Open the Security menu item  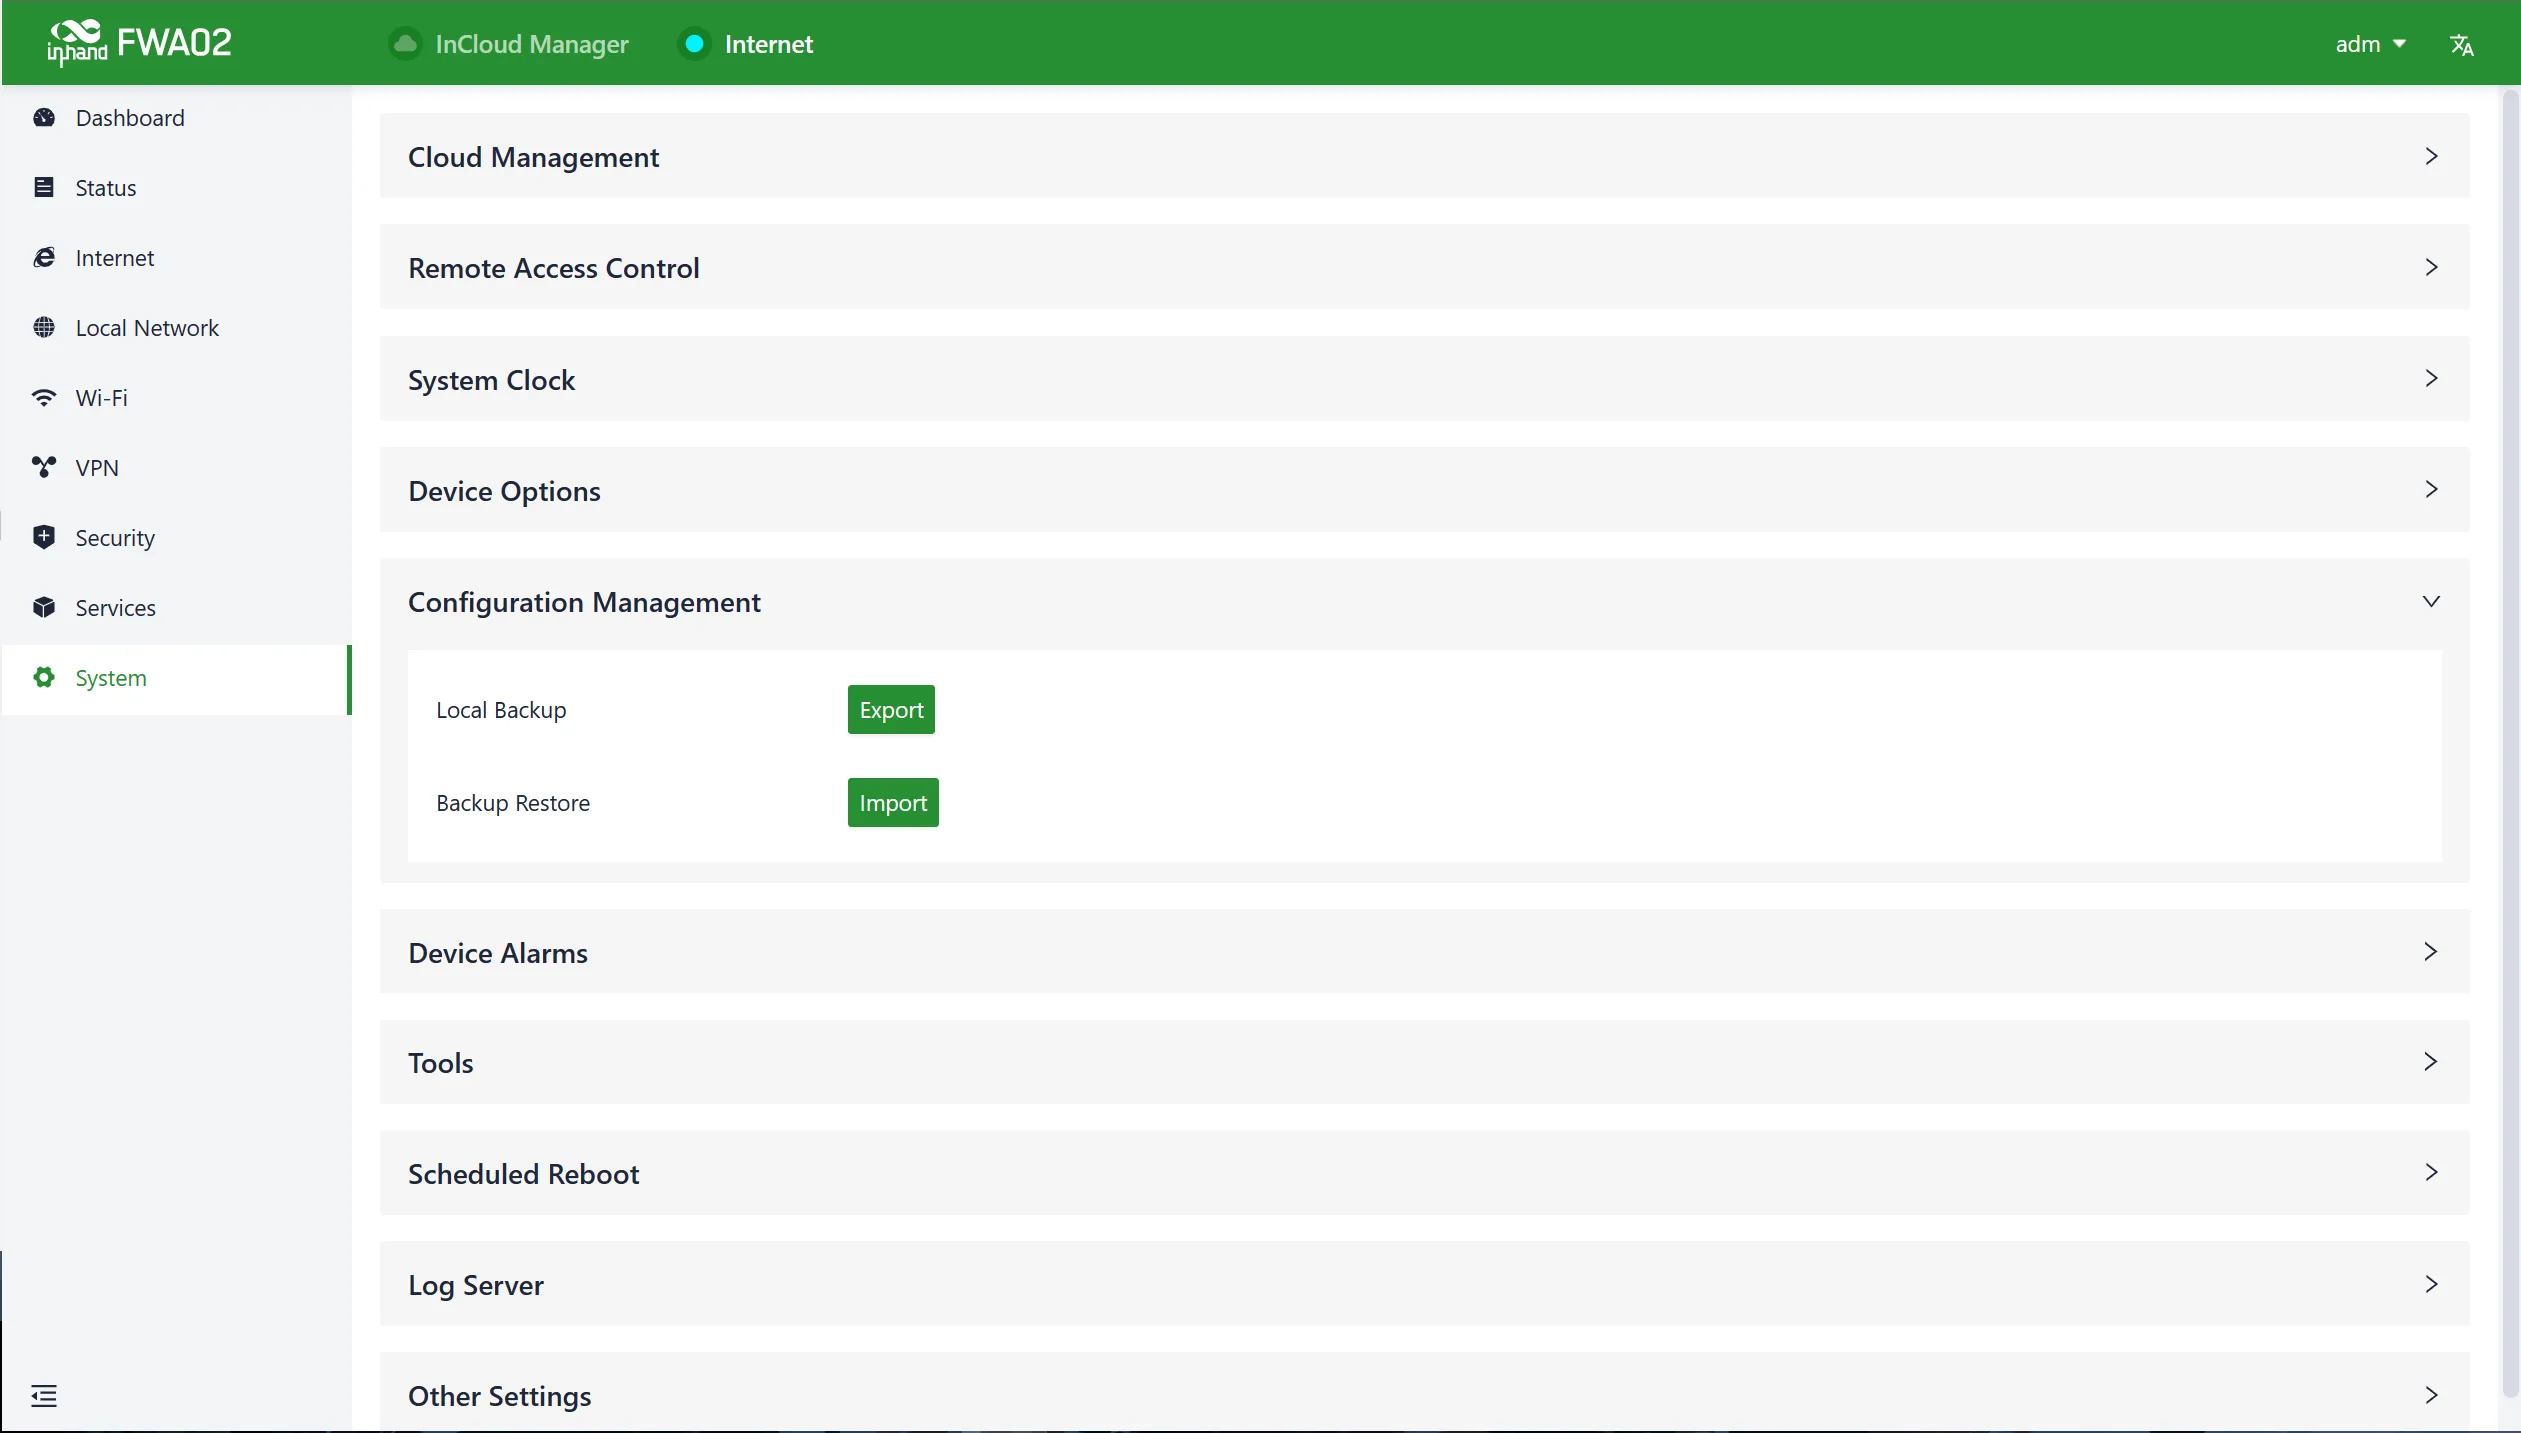[176, 538]
